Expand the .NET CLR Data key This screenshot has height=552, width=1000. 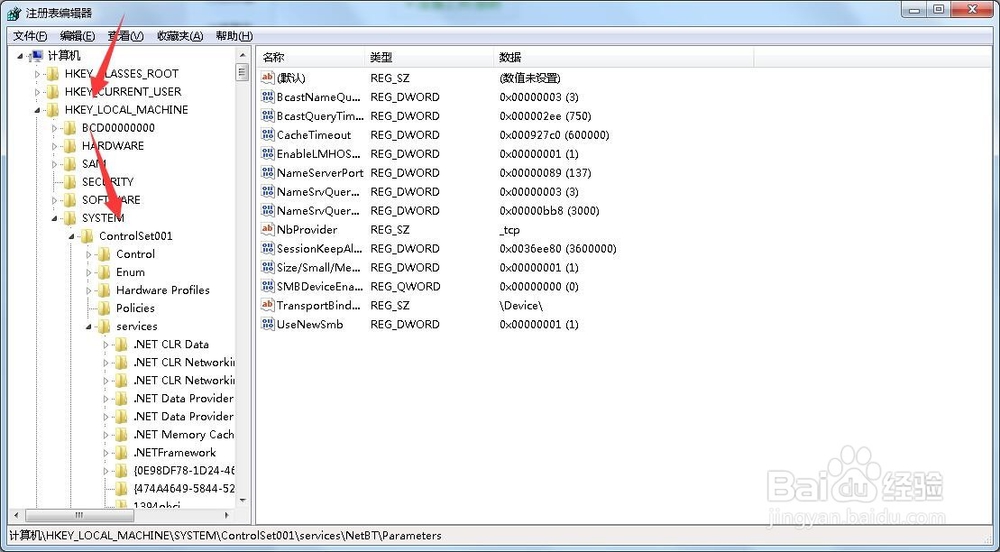coord(106,345)
